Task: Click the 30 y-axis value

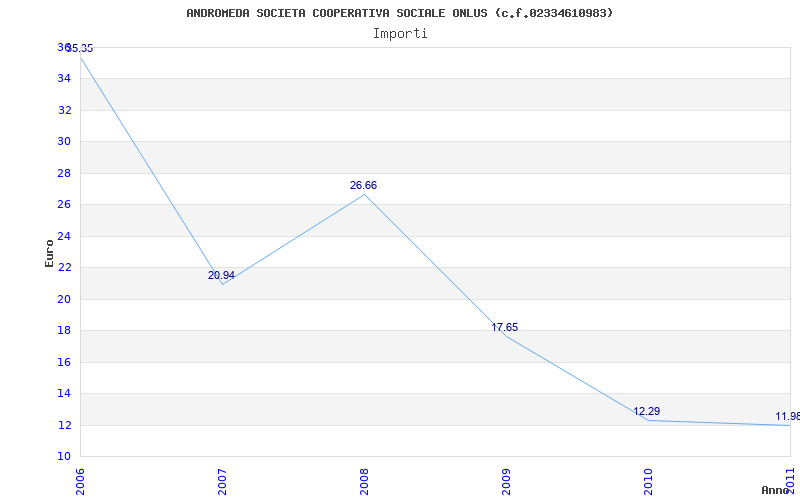Action: tap(64, 141)
